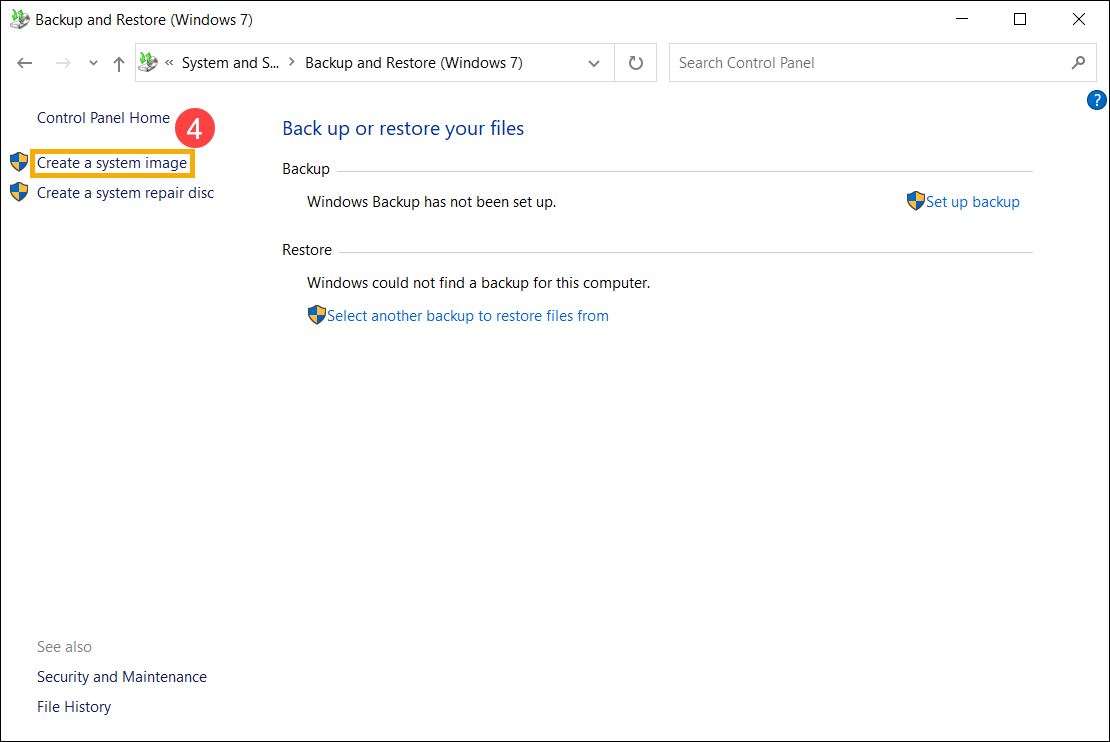The image size is (1110, 742).
Task: Click the Refresh icon in the address bar
Action: (636, 62)
